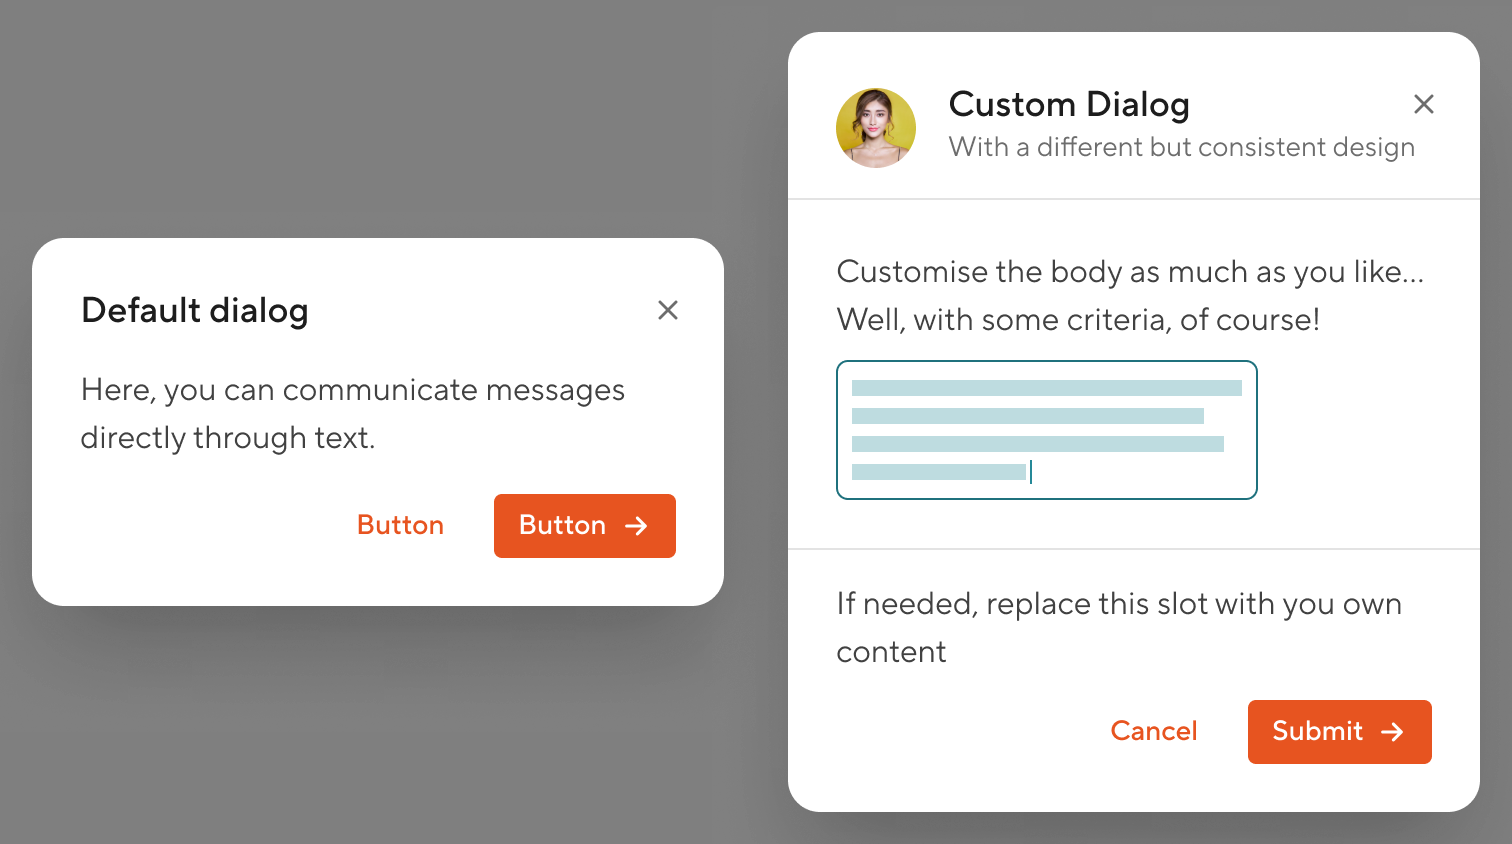Select the 'Default dialog' title text
The width and height of the screenshot is (1512, 844).
click(194, 310)
